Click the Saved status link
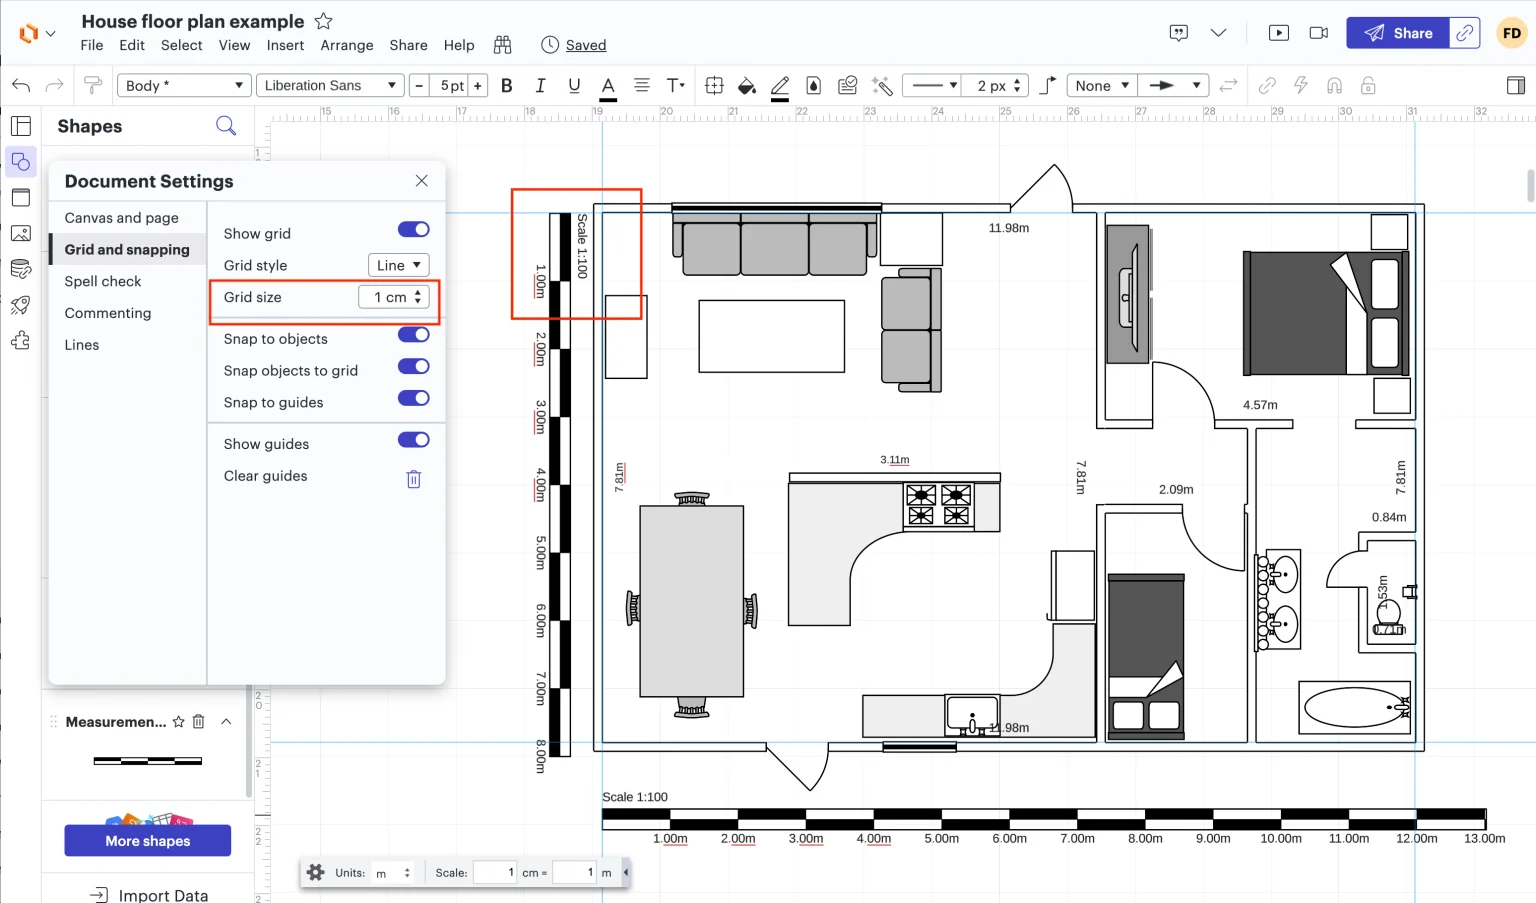The width and height of the screenshot is (1536, 903). [x=586, y=45]
